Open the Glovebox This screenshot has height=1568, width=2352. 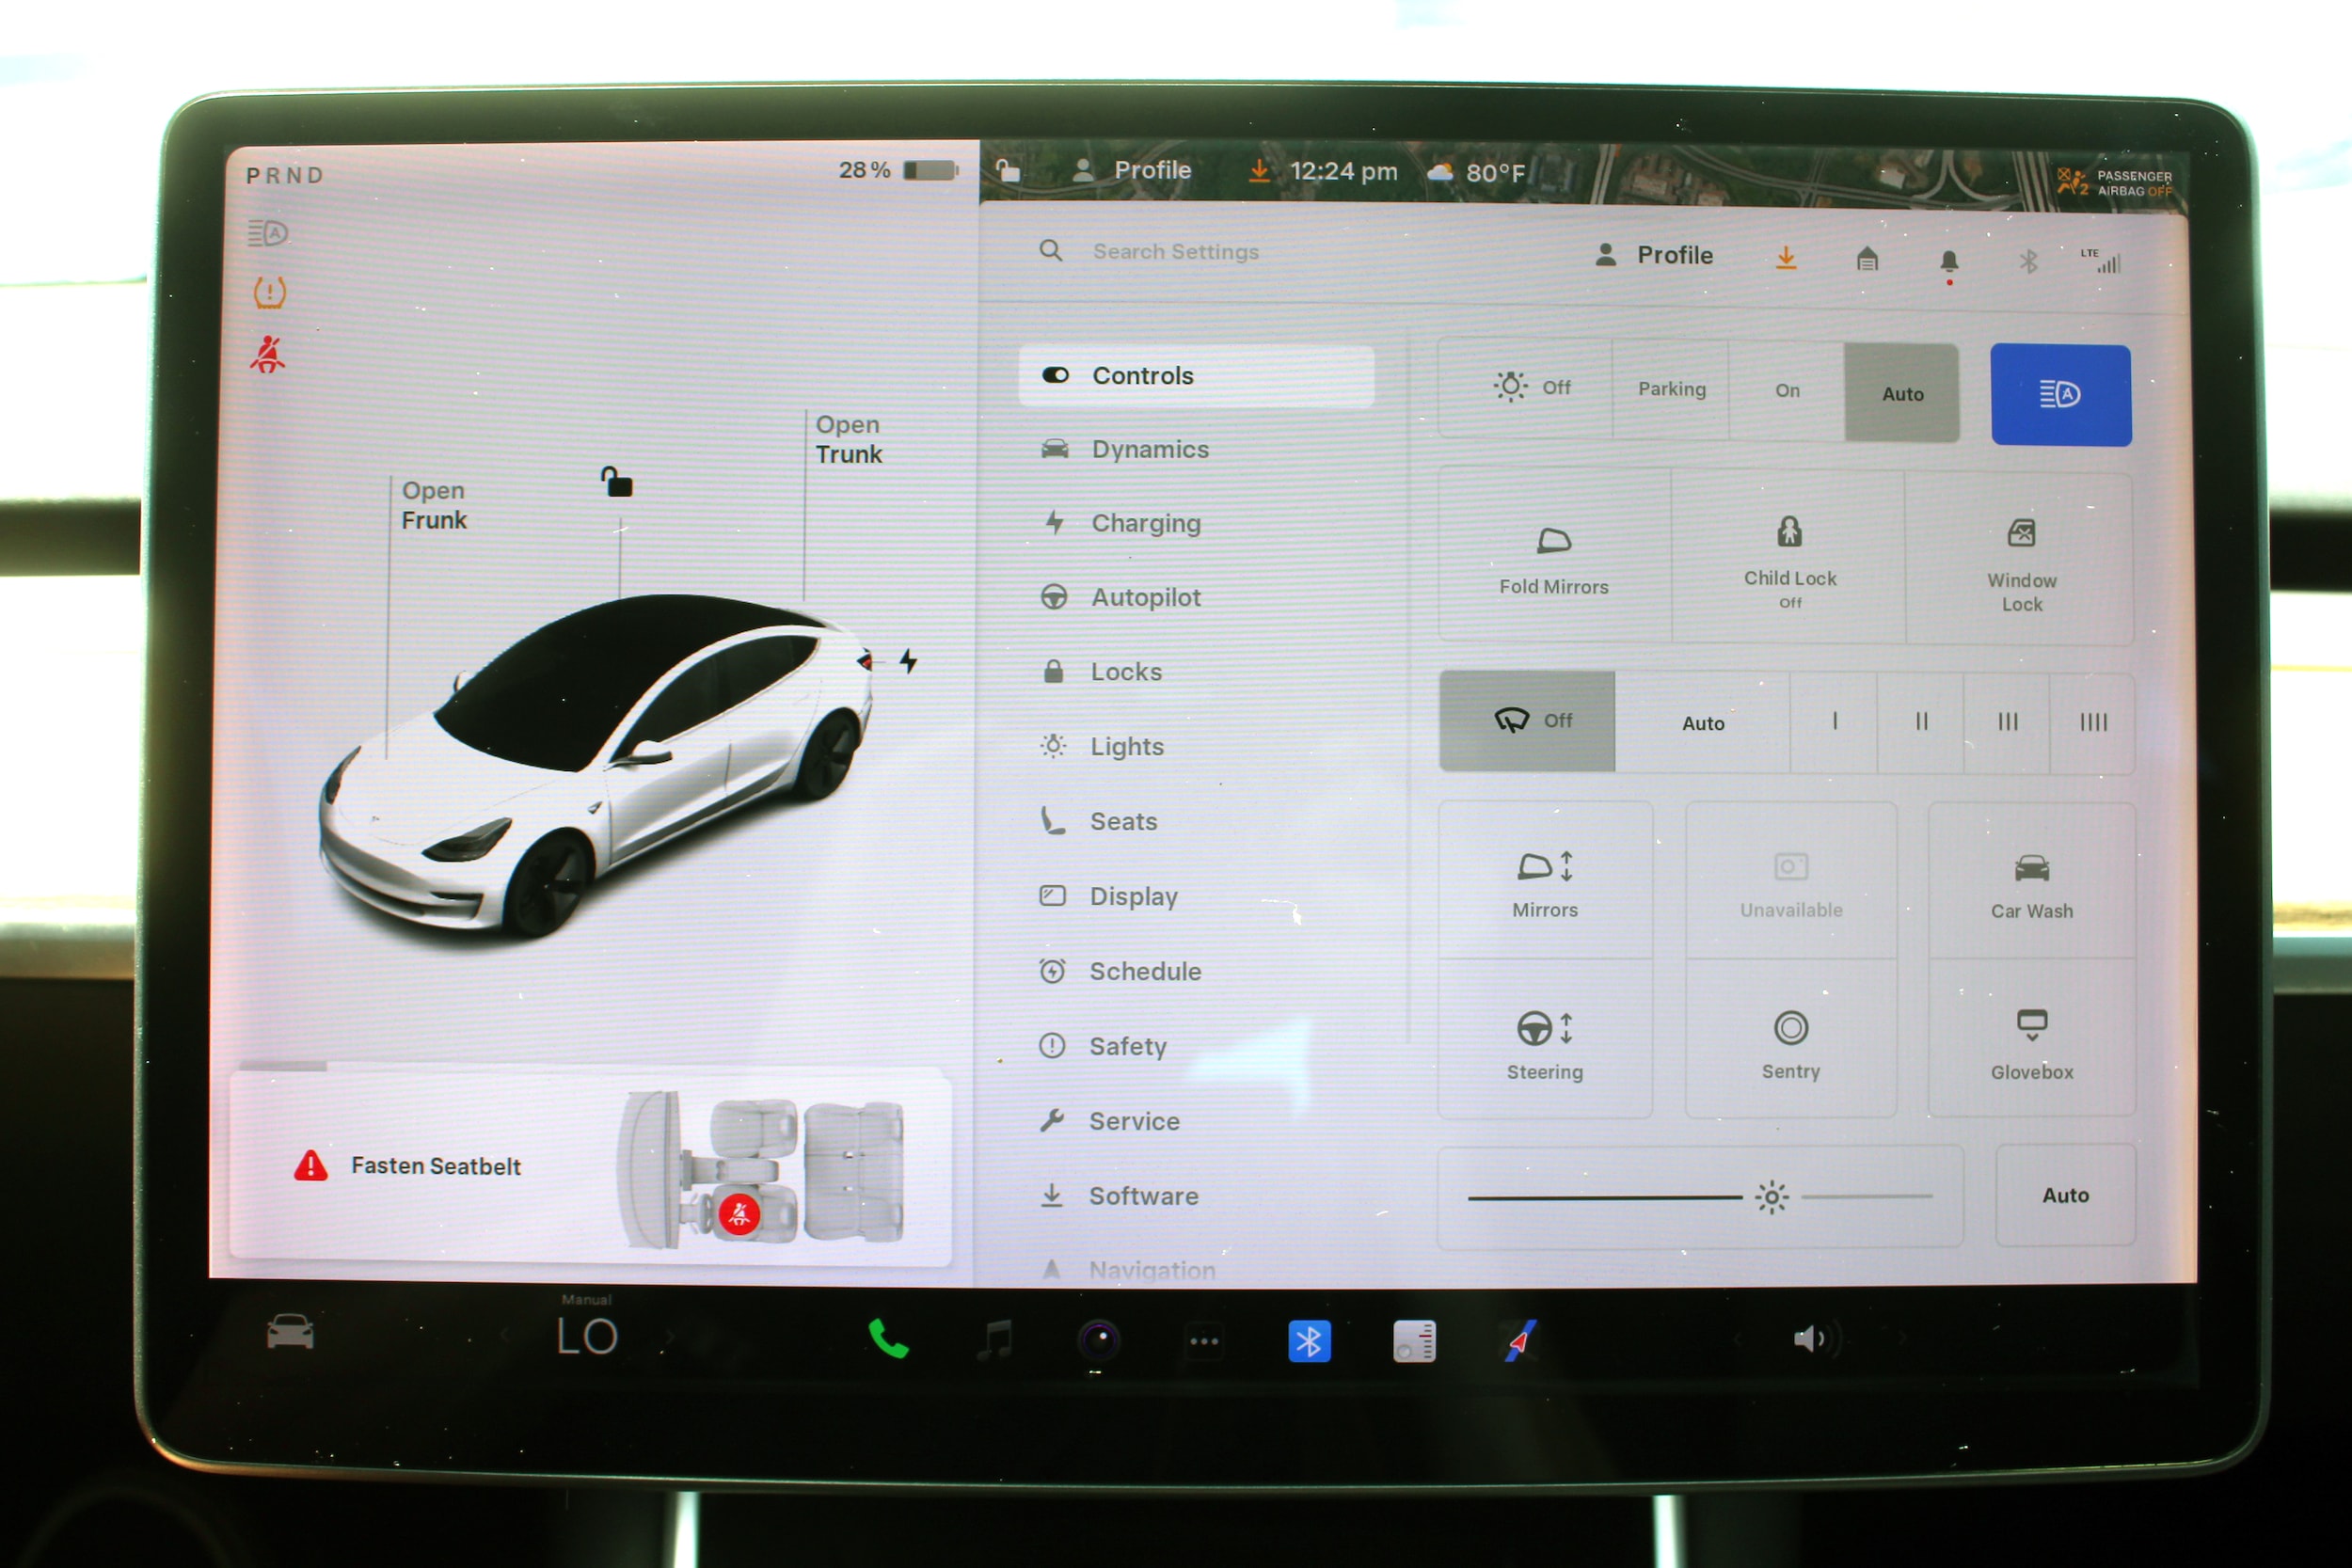click(x=2031, y=1040)
